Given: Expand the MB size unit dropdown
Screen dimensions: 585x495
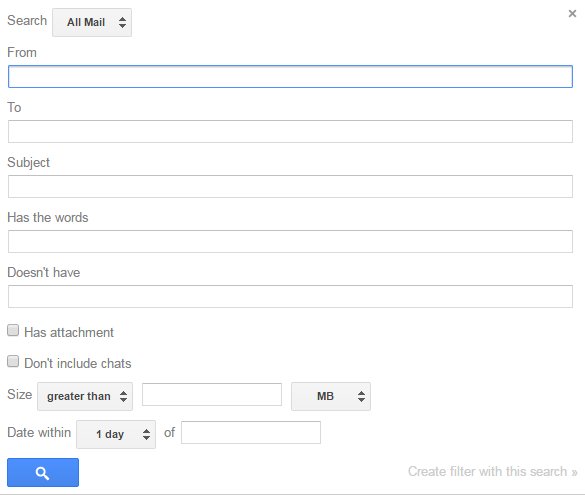Looking at the screenshot, I should pyautogui.click(x=331, y=396).
